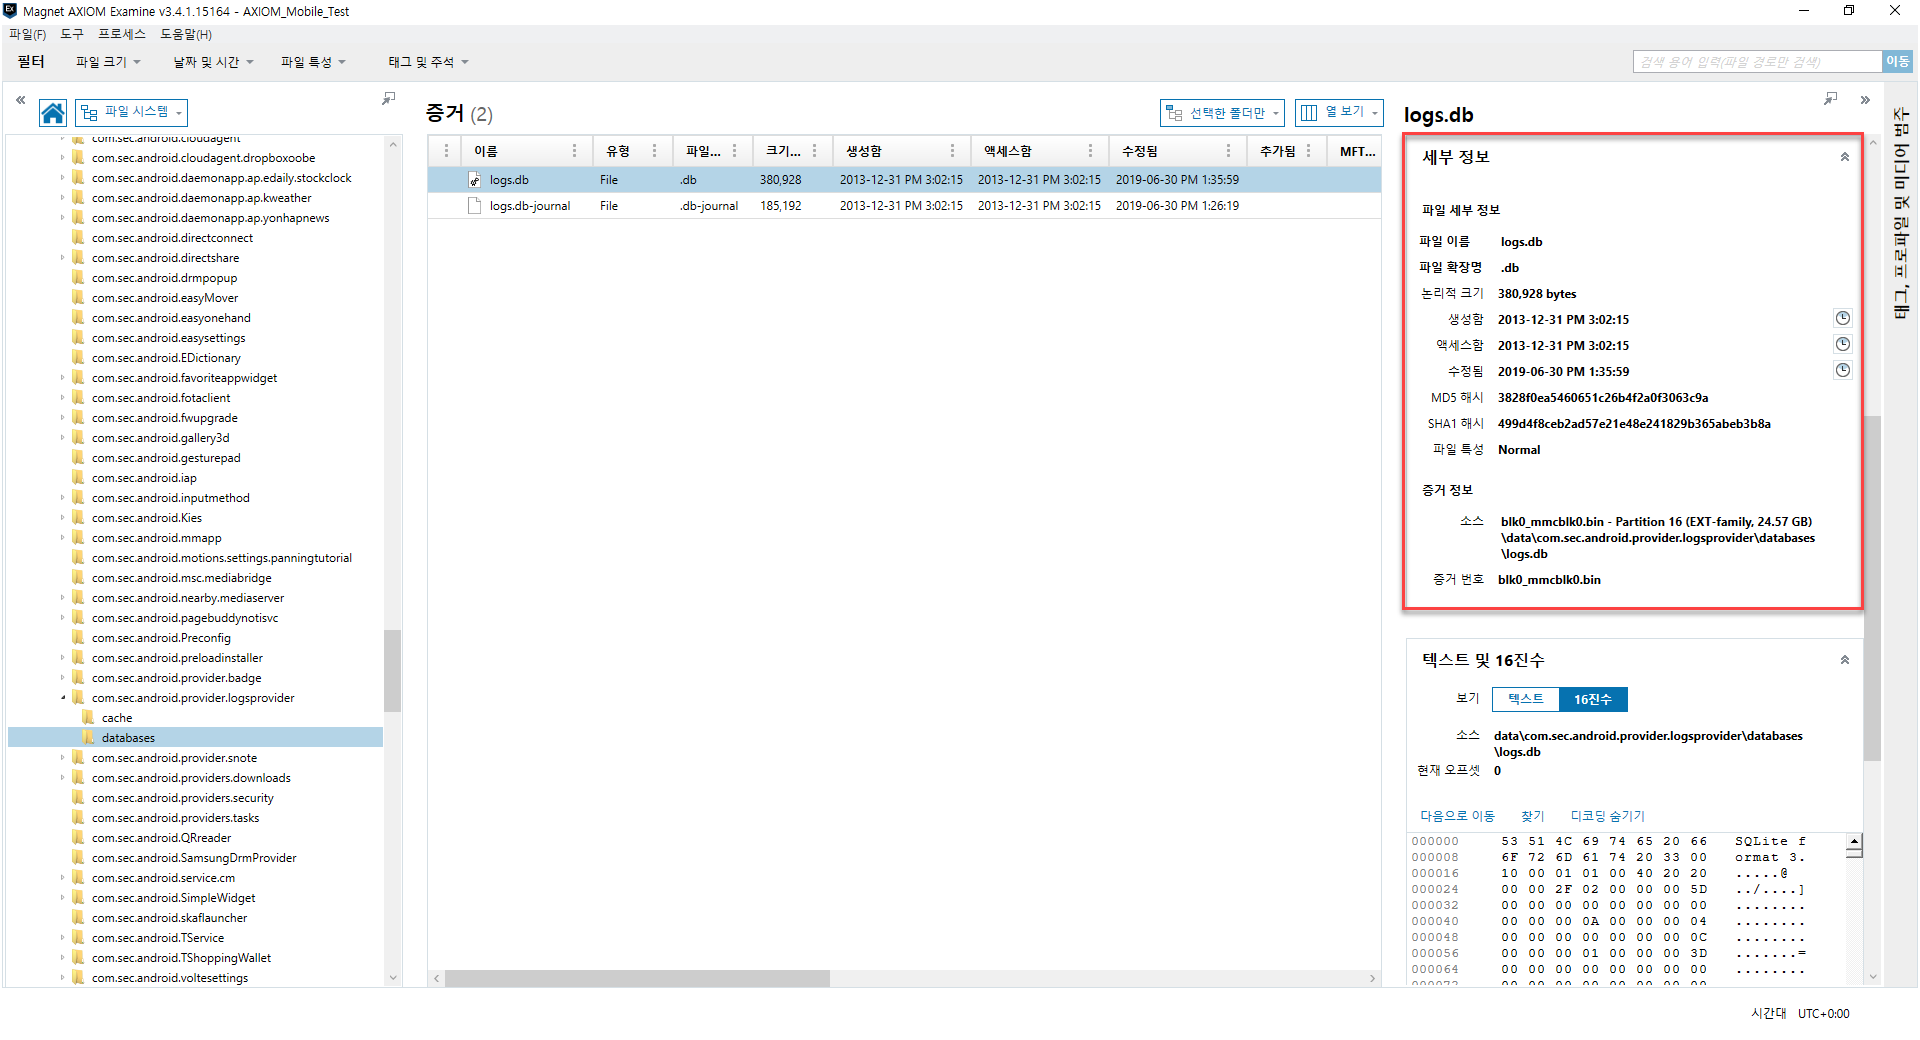Click the MD5 hash value text
Screen dimensions: 1920x1040
click(1602, 398)
